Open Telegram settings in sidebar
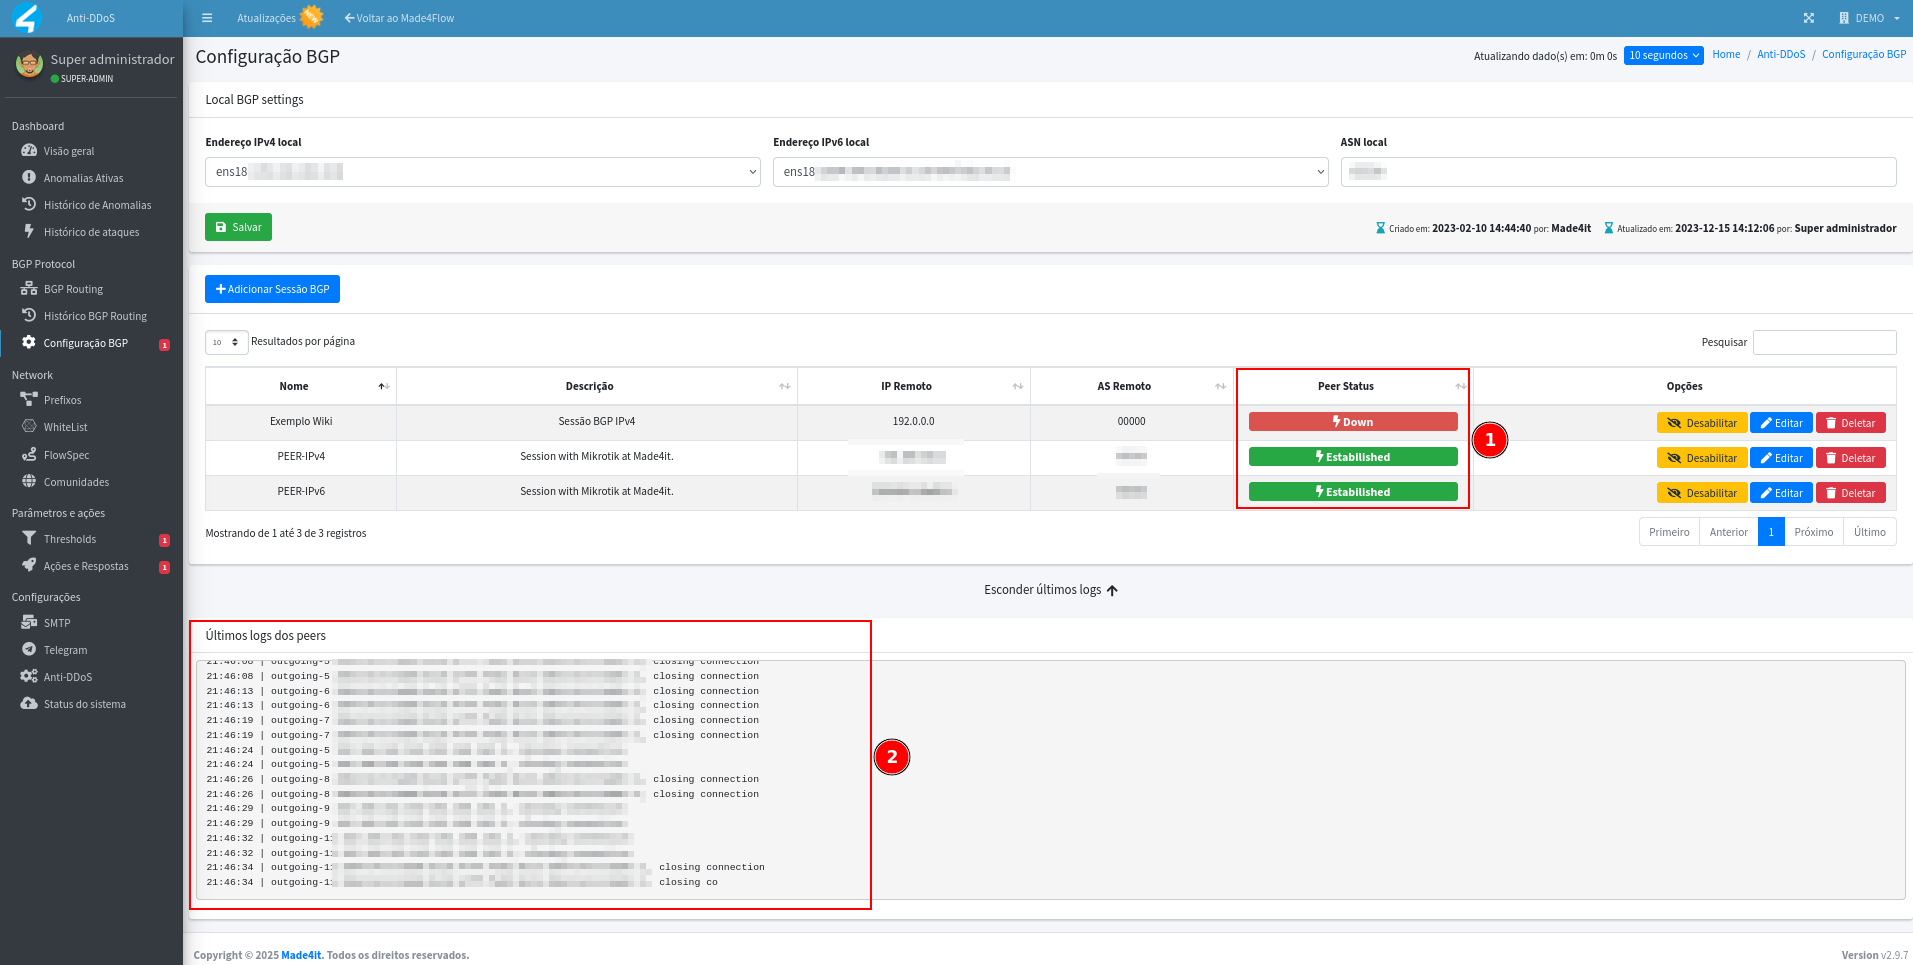Image resolution: width=1913 pixels, height=965 pixels. 65,650
